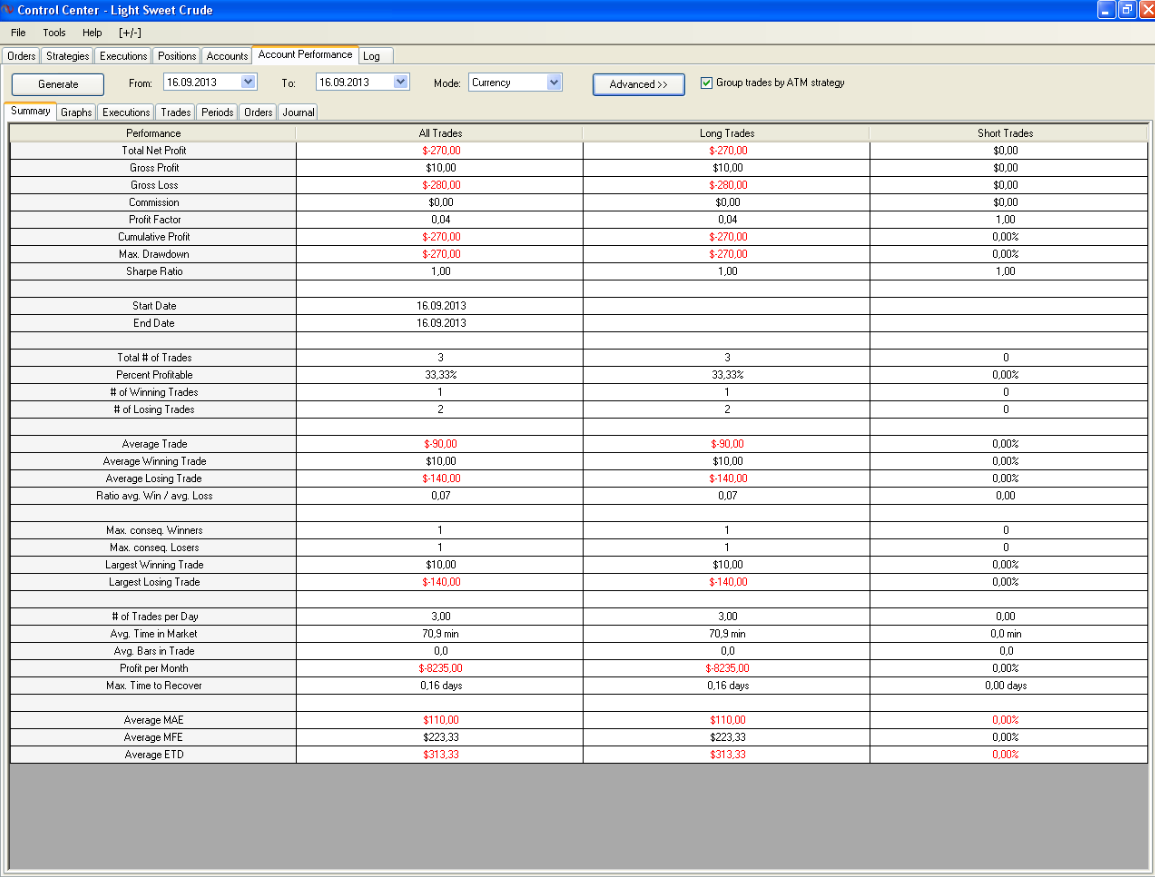This screenshot has width=1155, height=877.
Task: Open the Graphs sub-tab
Action: click(x=76, y=112)
